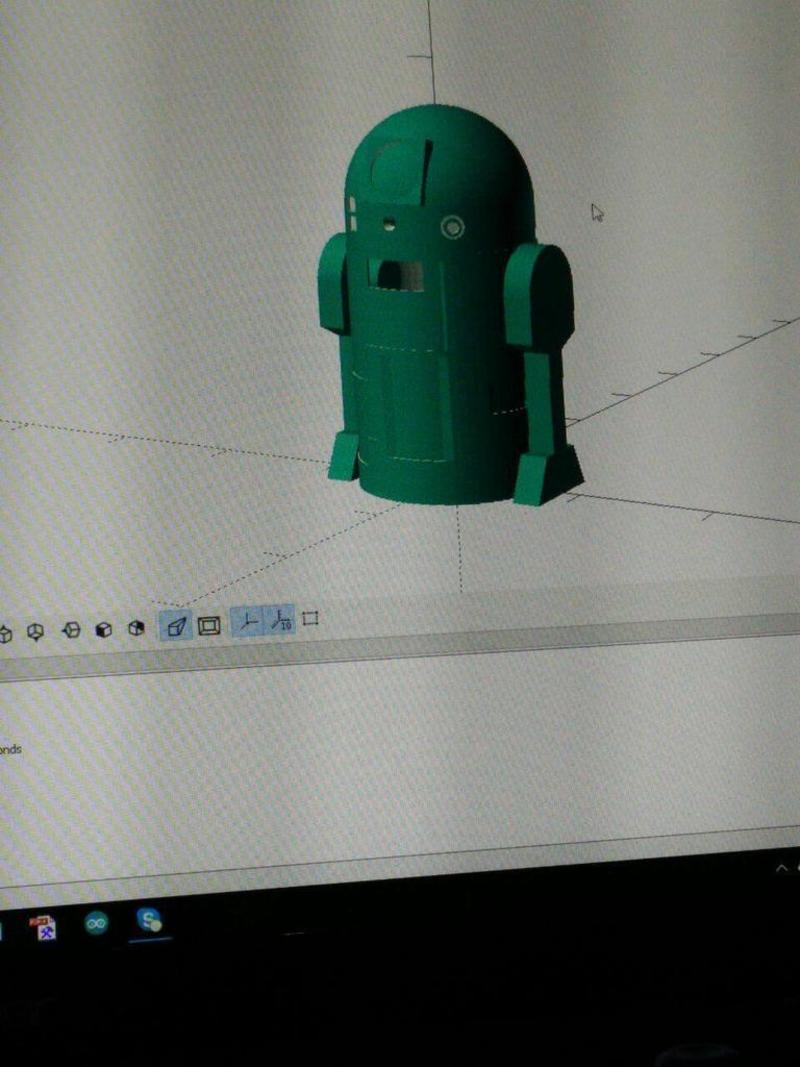
Task: Open Arduino IDE from the taskbar
Action: [x=96, y=923]
